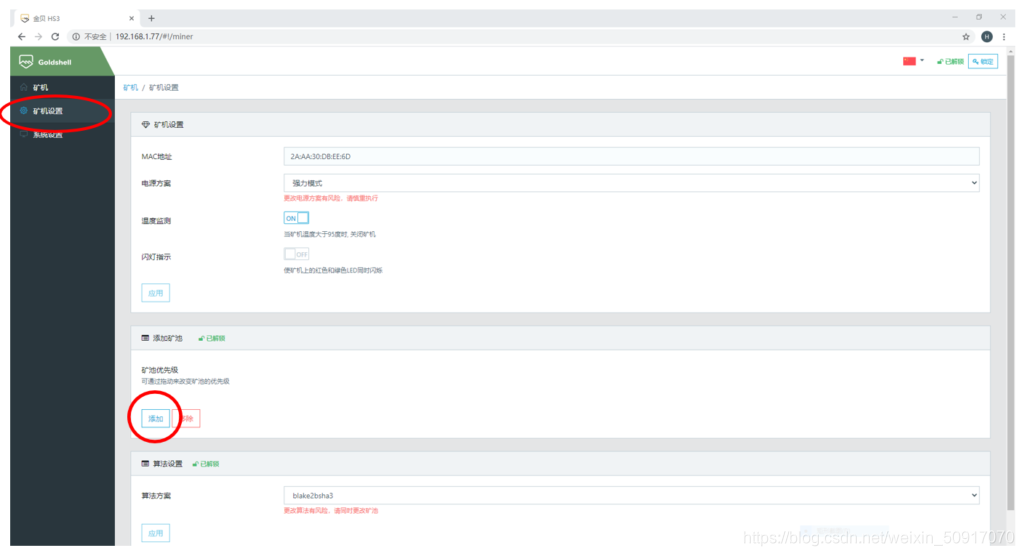Click the red 移除 remove button
Image resolution: width=1024 pixels, height=556 pixels.
click(187, 418)
